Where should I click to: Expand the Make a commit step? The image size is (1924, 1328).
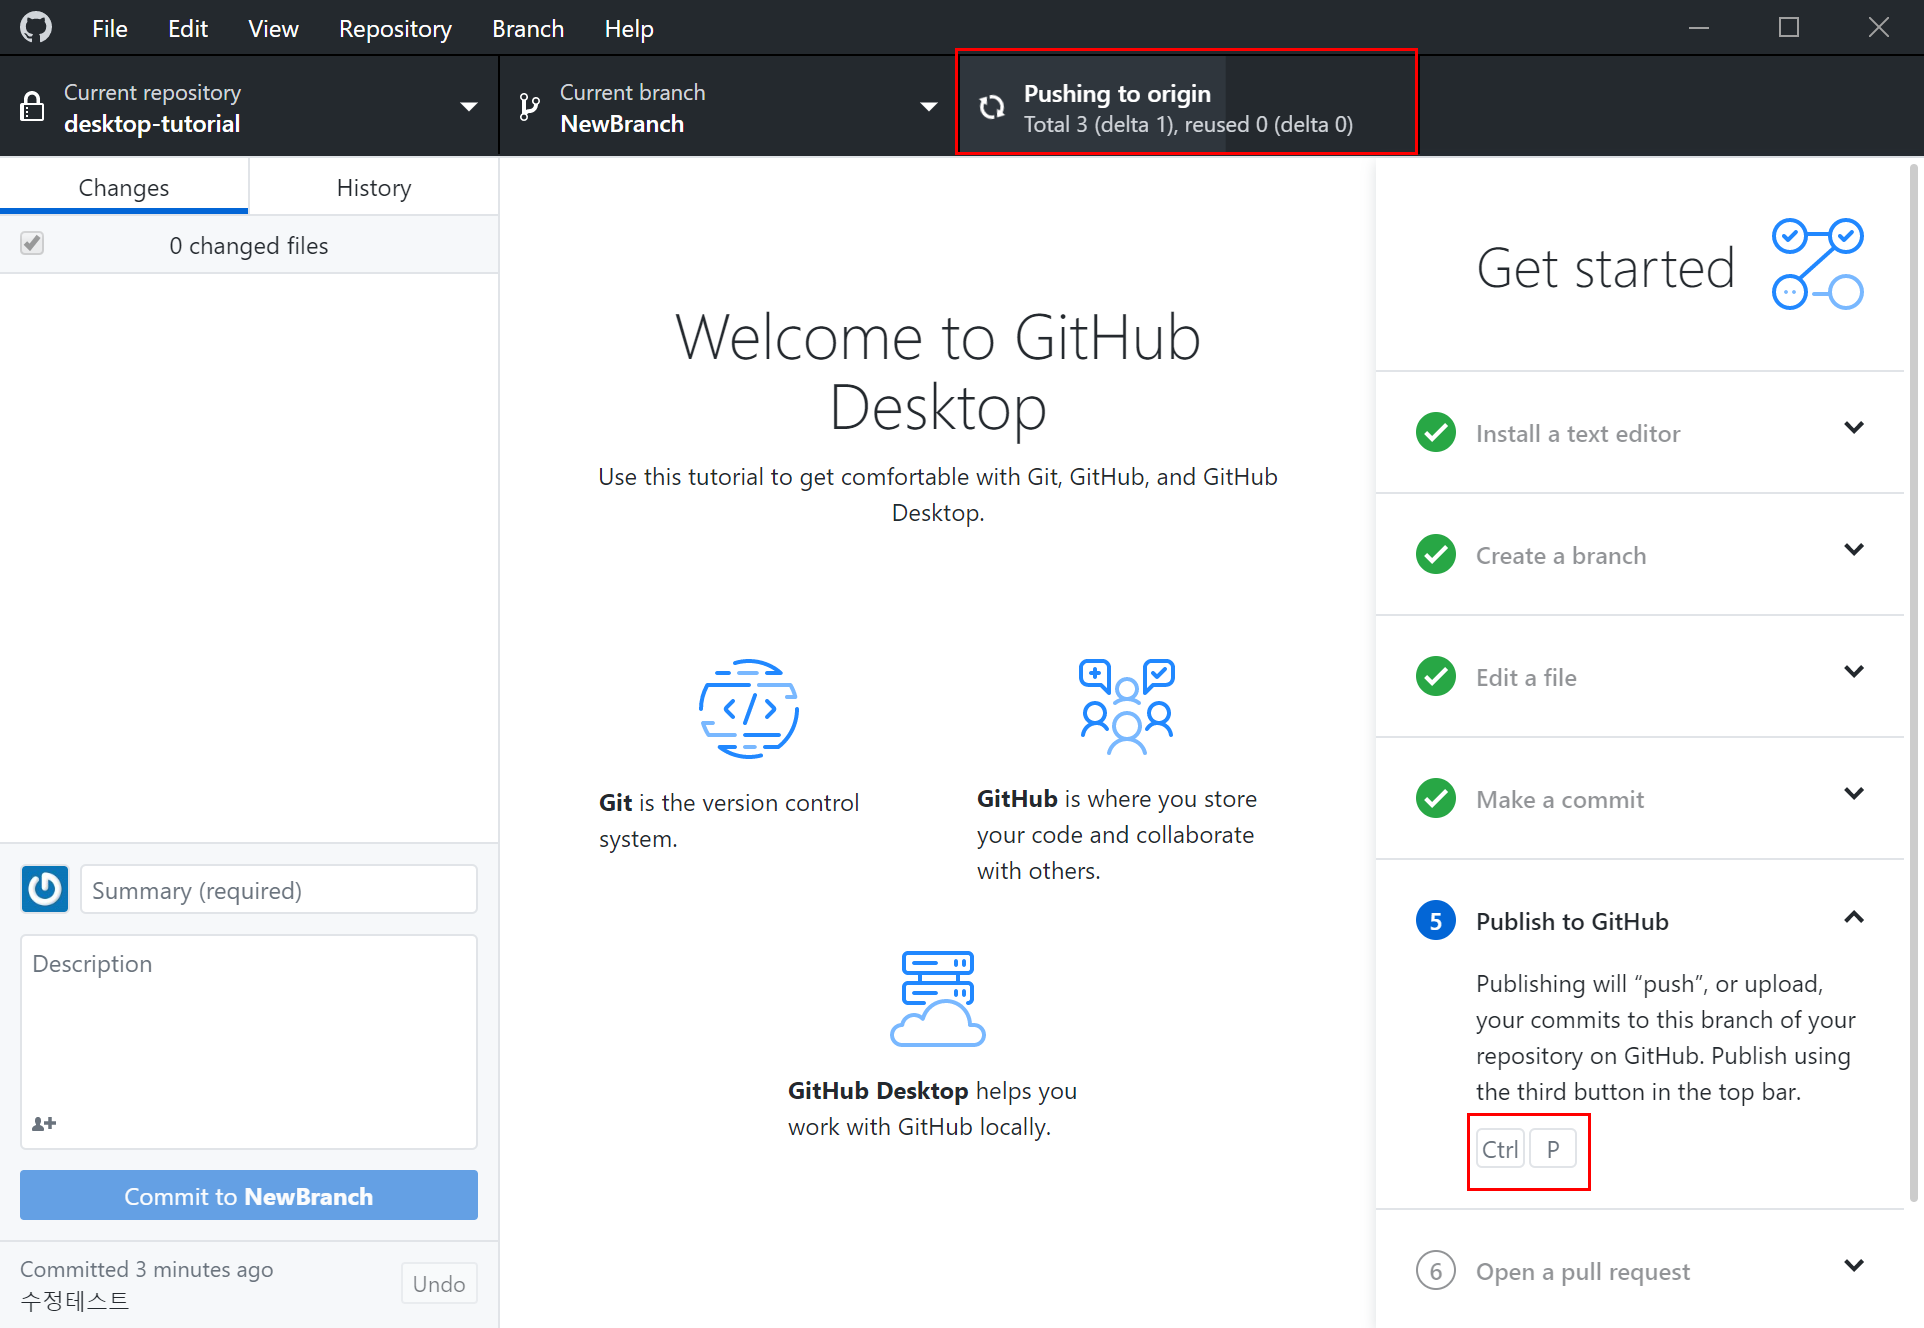point(1854,794)
